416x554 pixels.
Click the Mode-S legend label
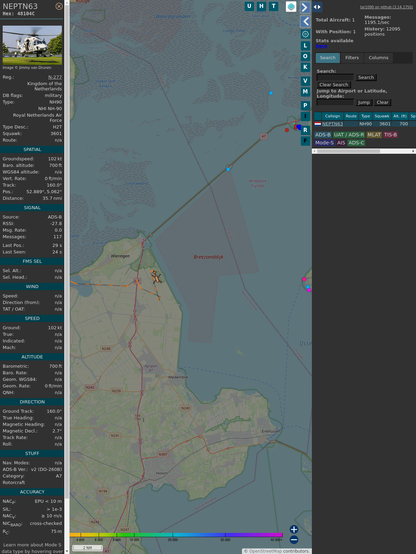pos(324,143)
